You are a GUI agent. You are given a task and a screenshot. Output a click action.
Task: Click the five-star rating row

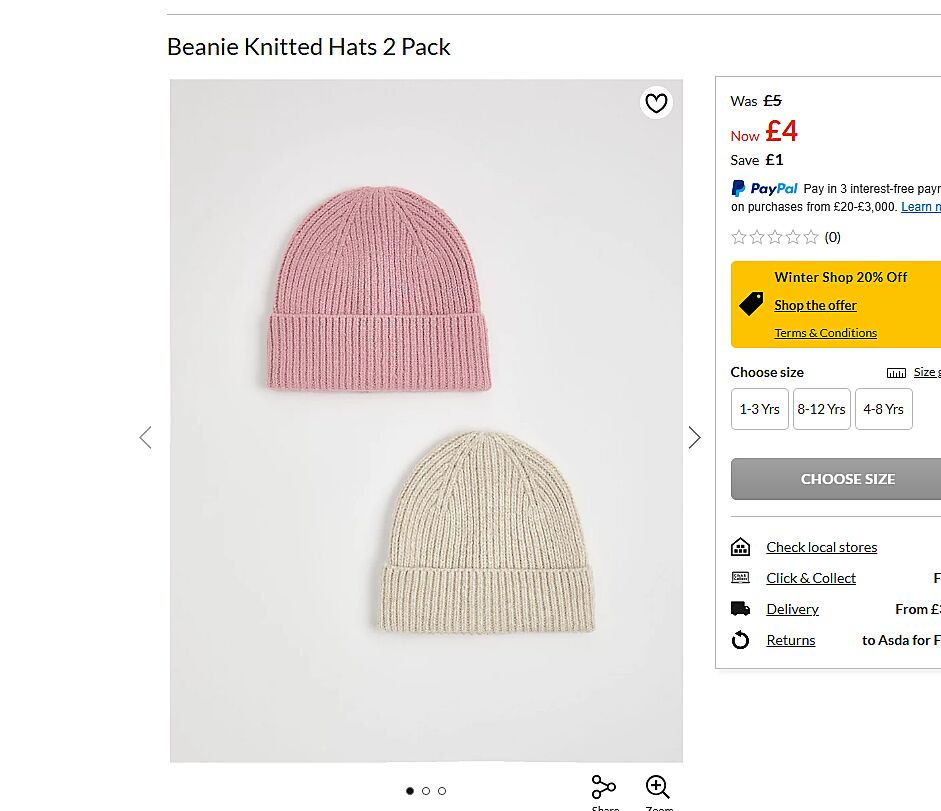coord(775,237)
